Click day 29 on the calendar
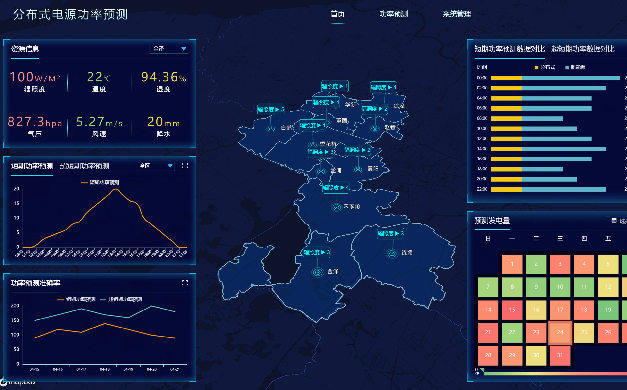Screen dimensions: 627x390 point(512,356)
